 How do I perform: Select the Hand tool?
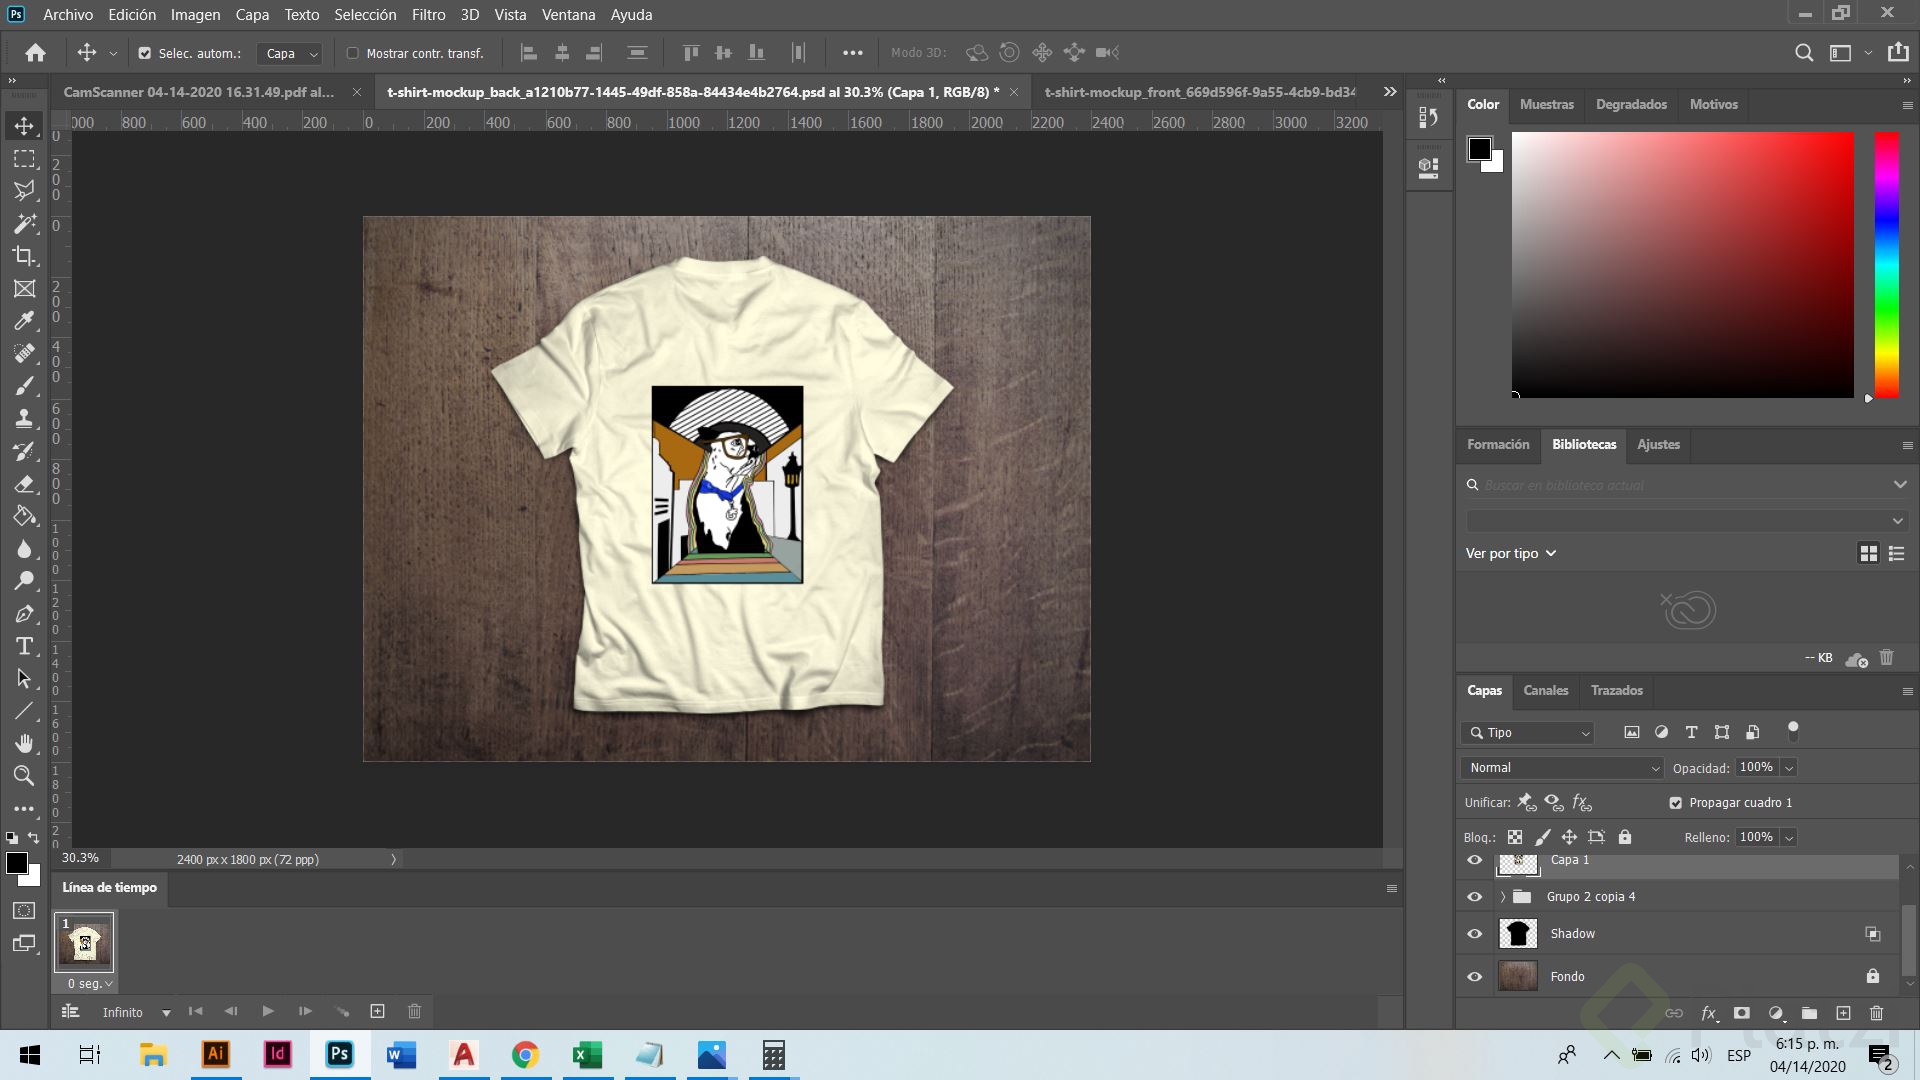pyautogui.click(x=24, y=743)
